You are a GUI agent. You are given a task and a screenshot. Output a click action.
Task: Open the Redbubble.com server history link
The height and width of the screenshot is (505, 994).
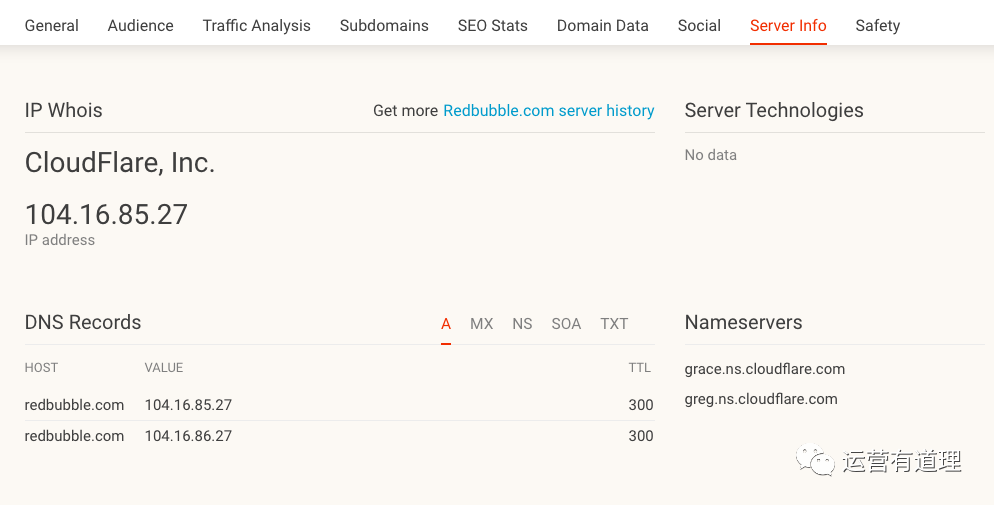[x=548, y=110]
